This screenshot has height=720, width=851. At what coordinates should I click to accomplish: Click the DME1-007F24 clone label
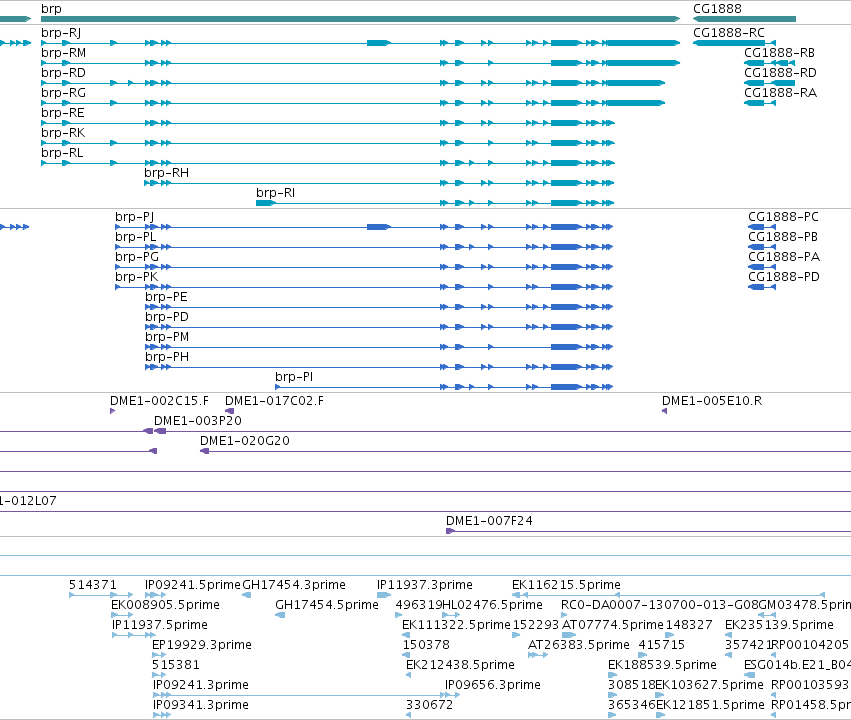tap(489, 521)
